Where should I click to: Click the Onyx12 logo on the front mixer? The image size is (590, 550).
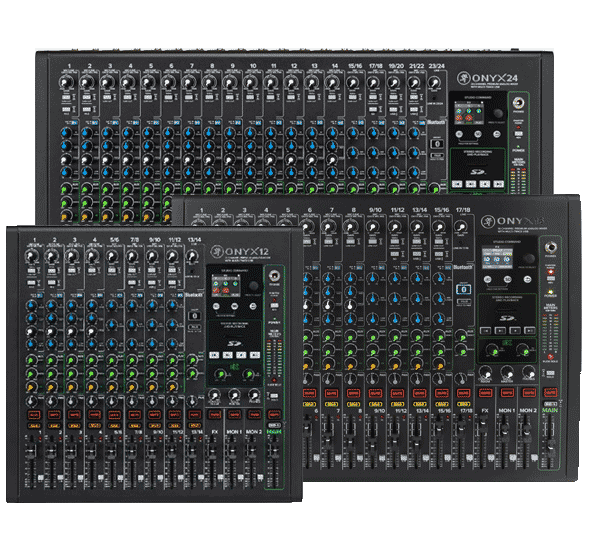[x=240, y=251]
